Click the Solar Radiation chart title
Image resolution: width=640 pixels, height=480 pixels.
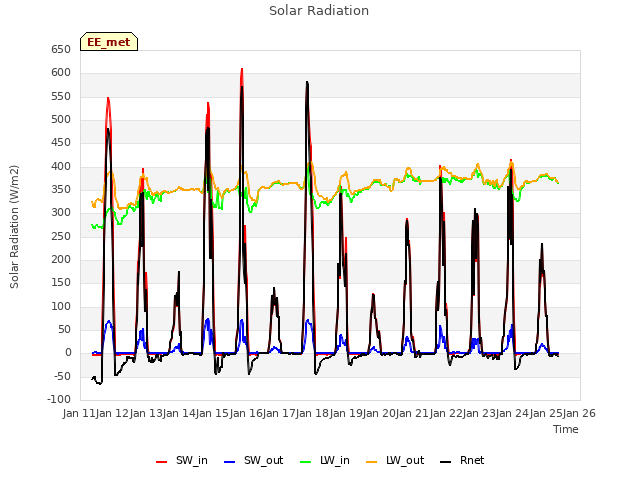point(319,11)
